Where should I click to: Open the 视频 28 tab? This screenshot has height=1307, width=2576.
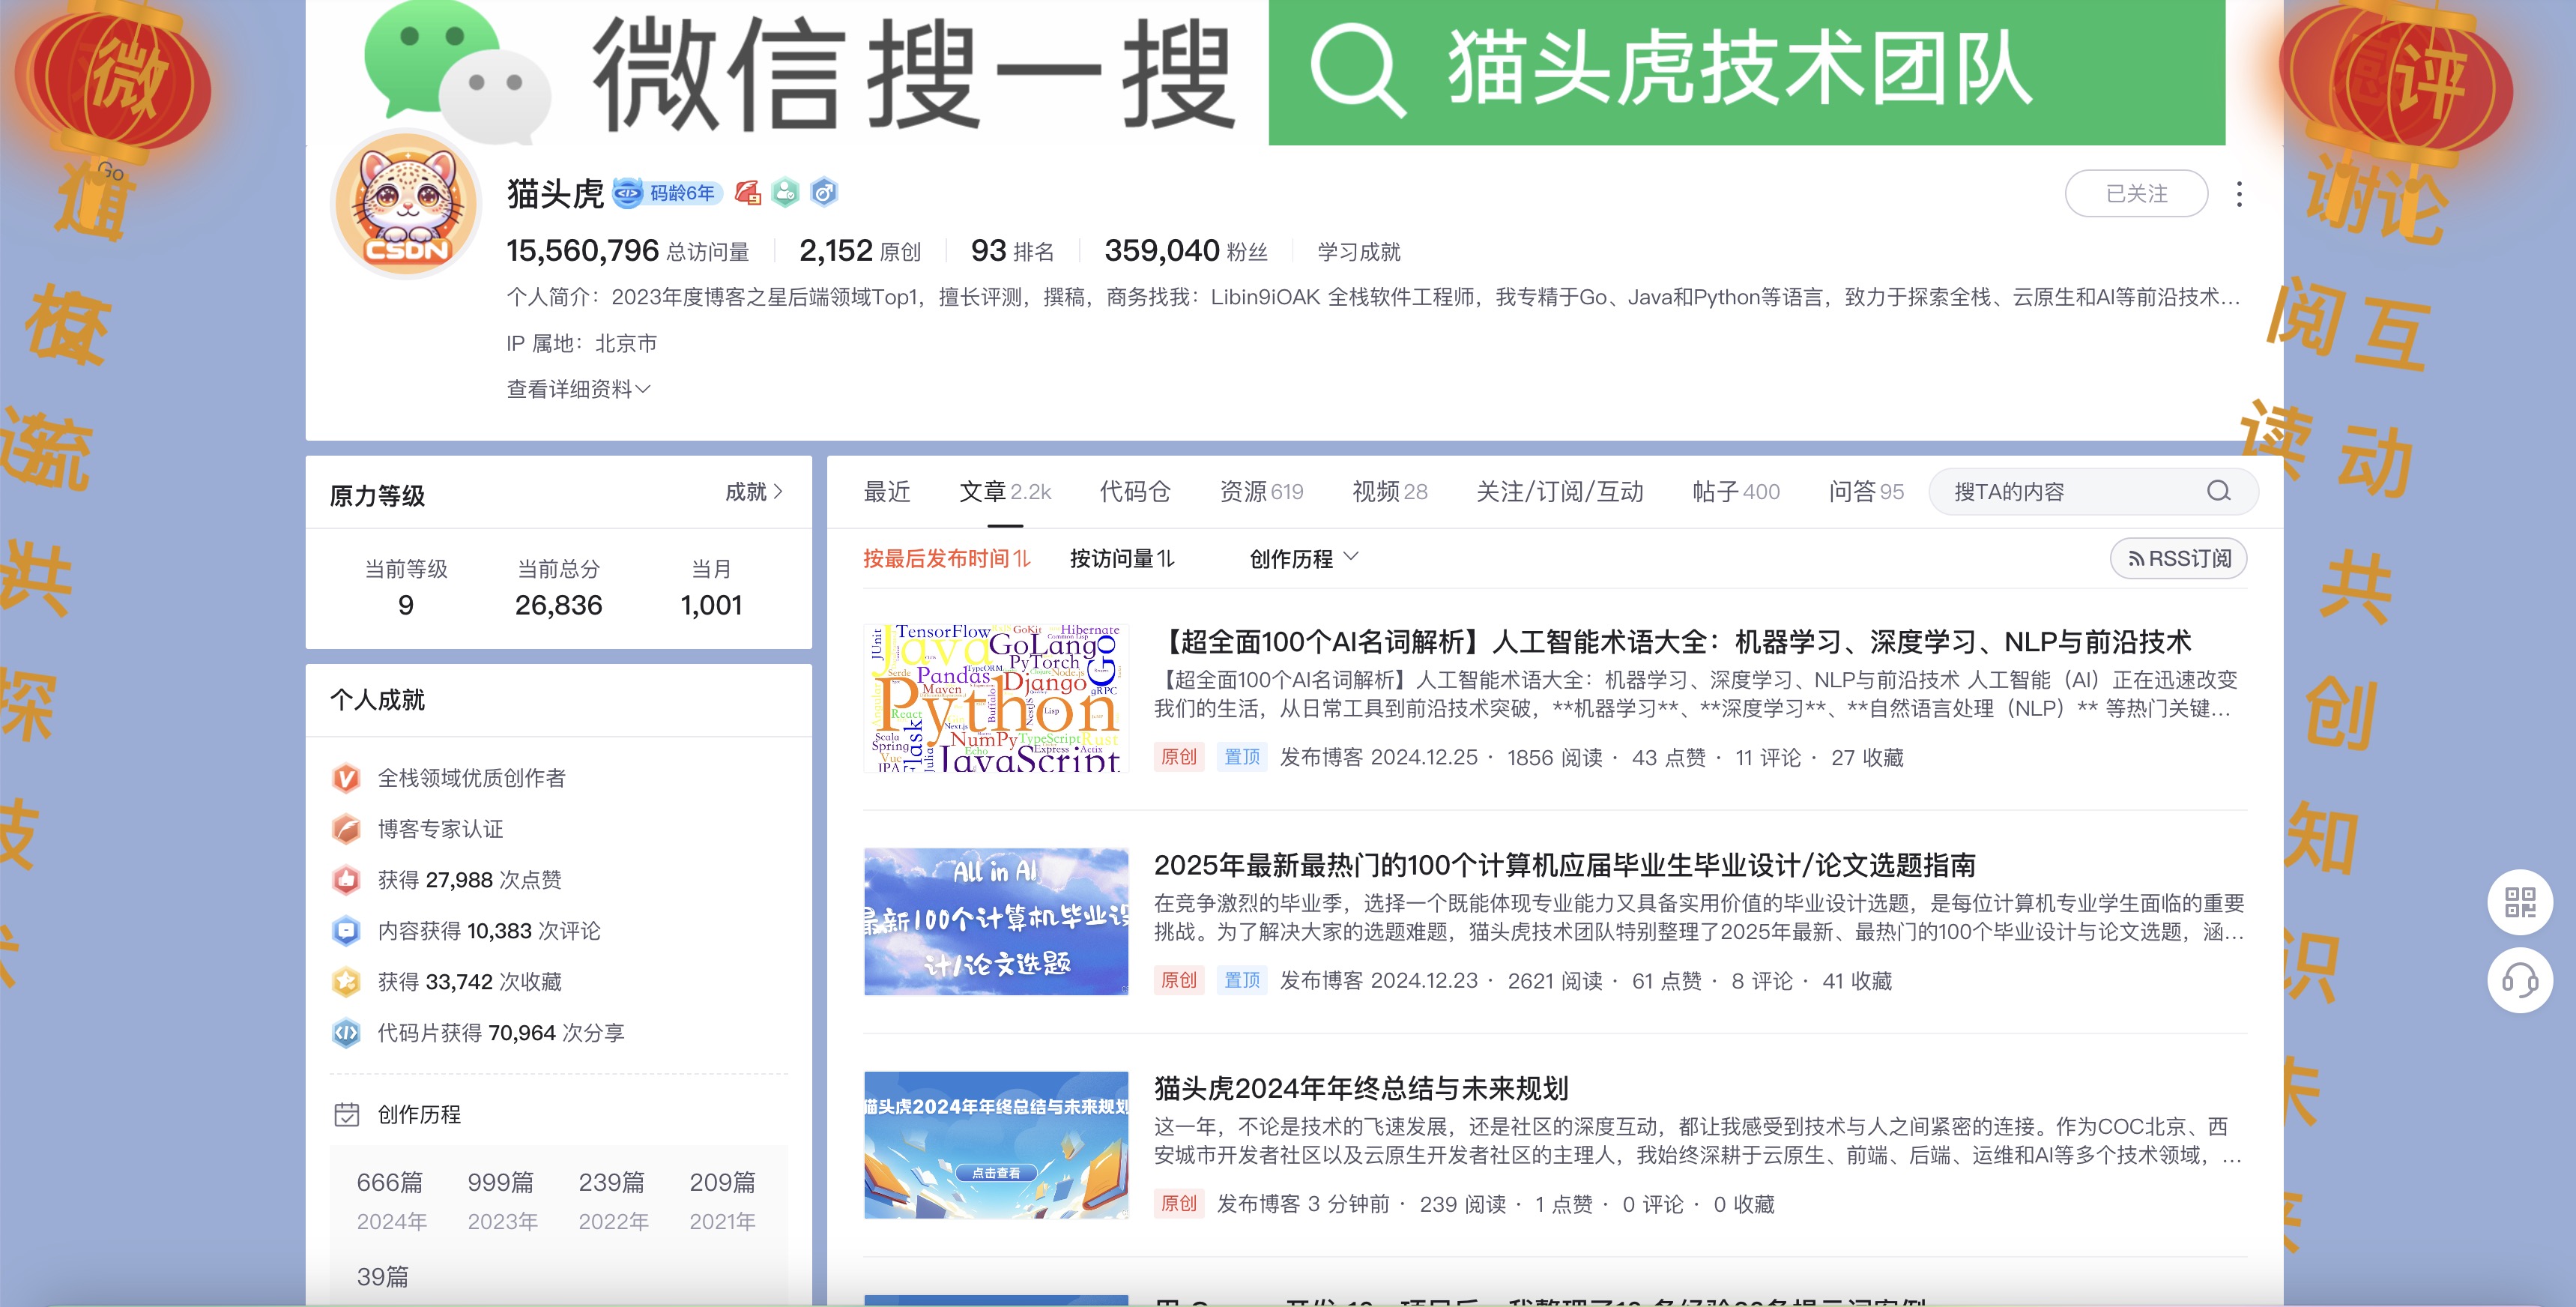[1390, 492]
